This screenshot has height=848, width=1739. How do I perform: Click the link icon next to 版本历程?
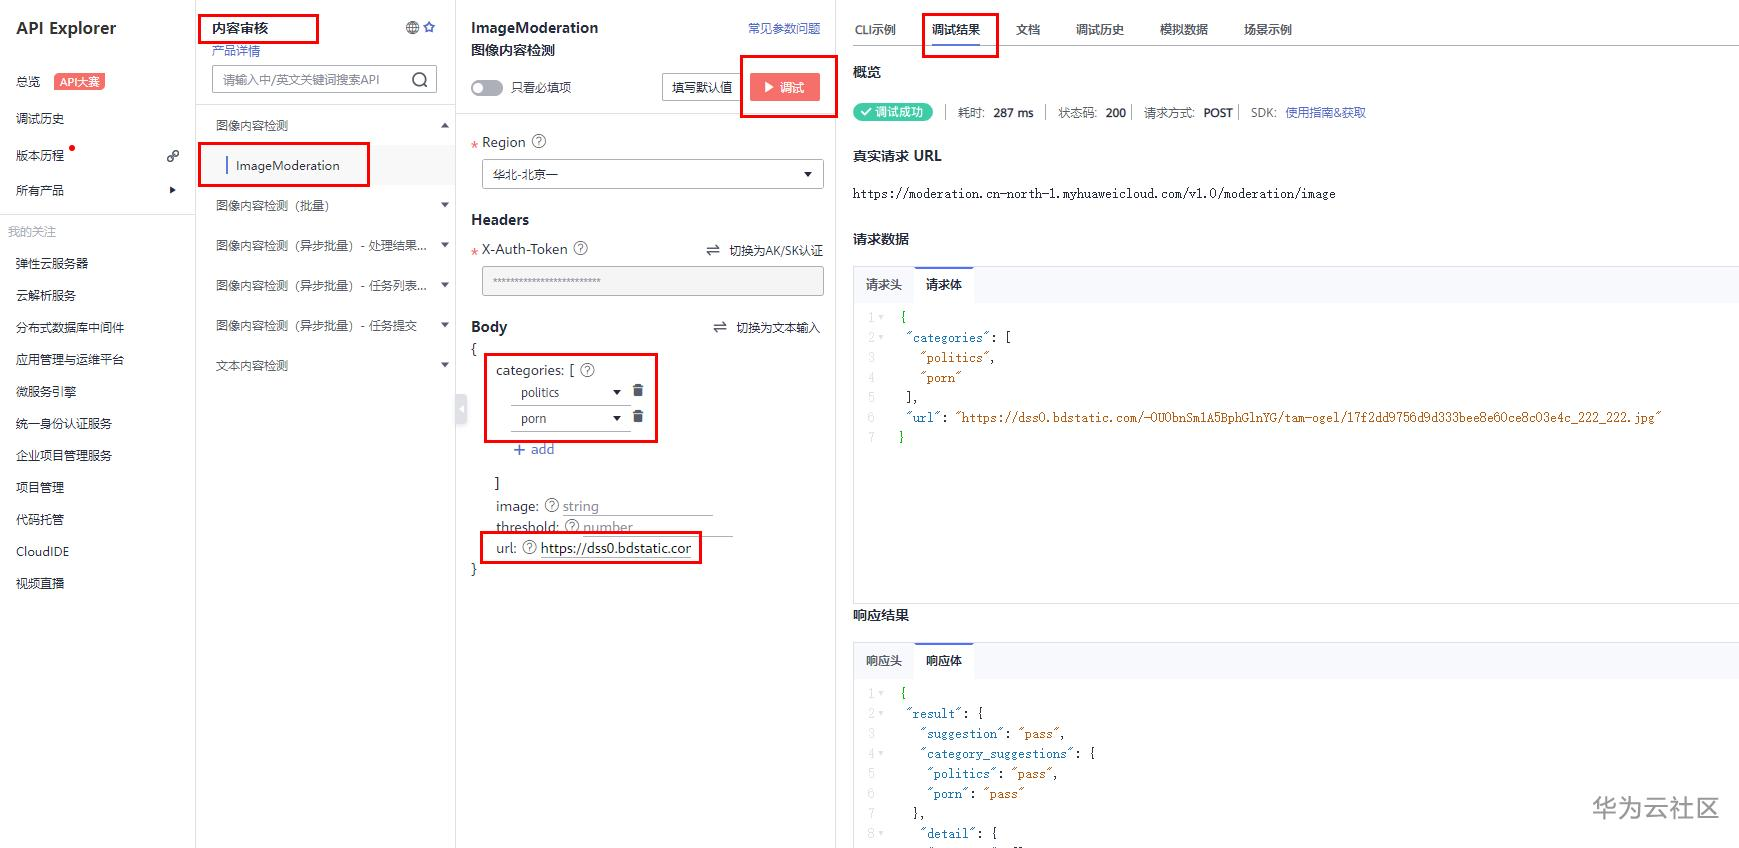tap(173, 156)
